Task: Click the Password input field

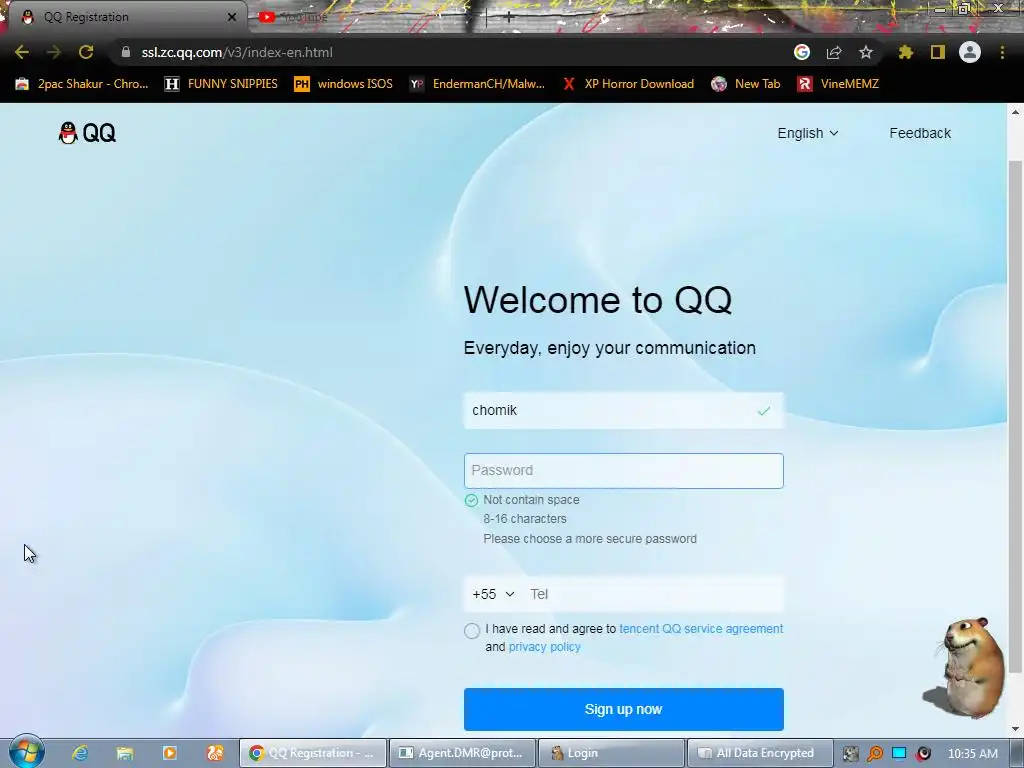Action: [624, 471]
